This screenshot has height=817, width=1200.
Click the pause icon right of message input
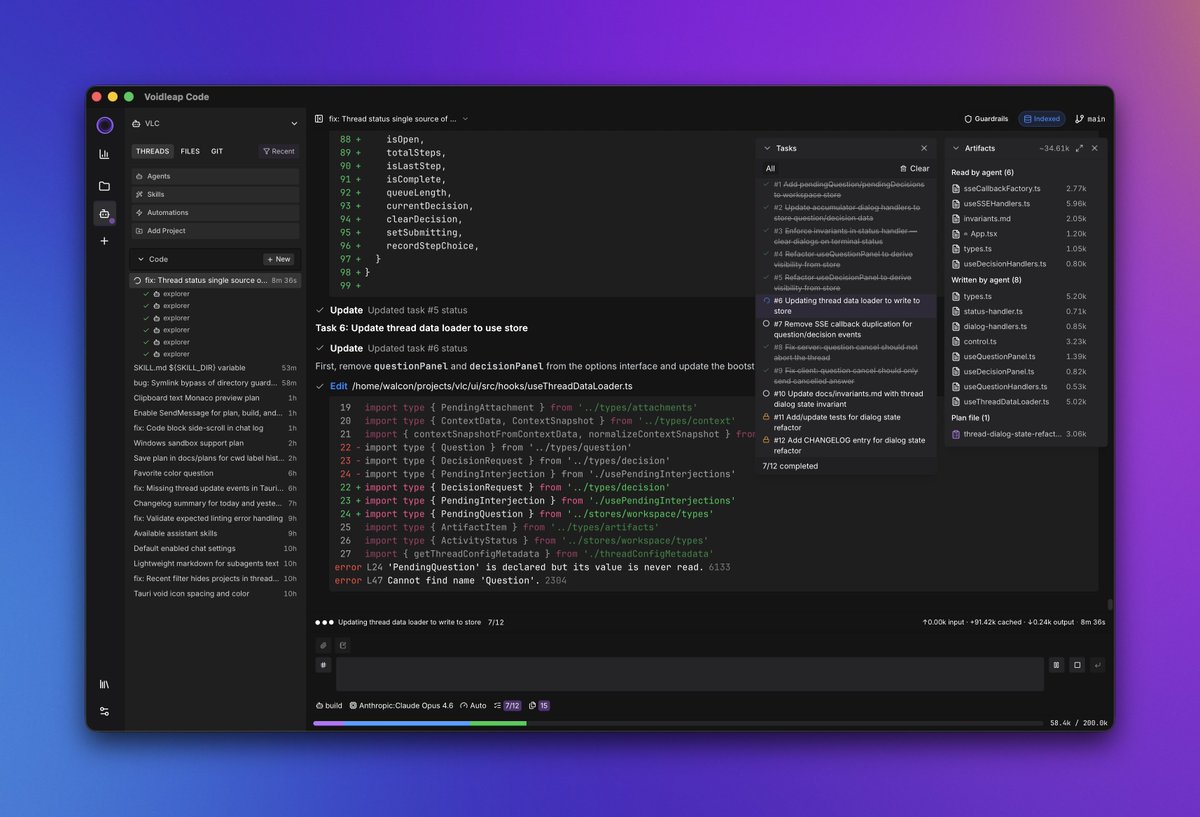click(x=1056, y=665)
